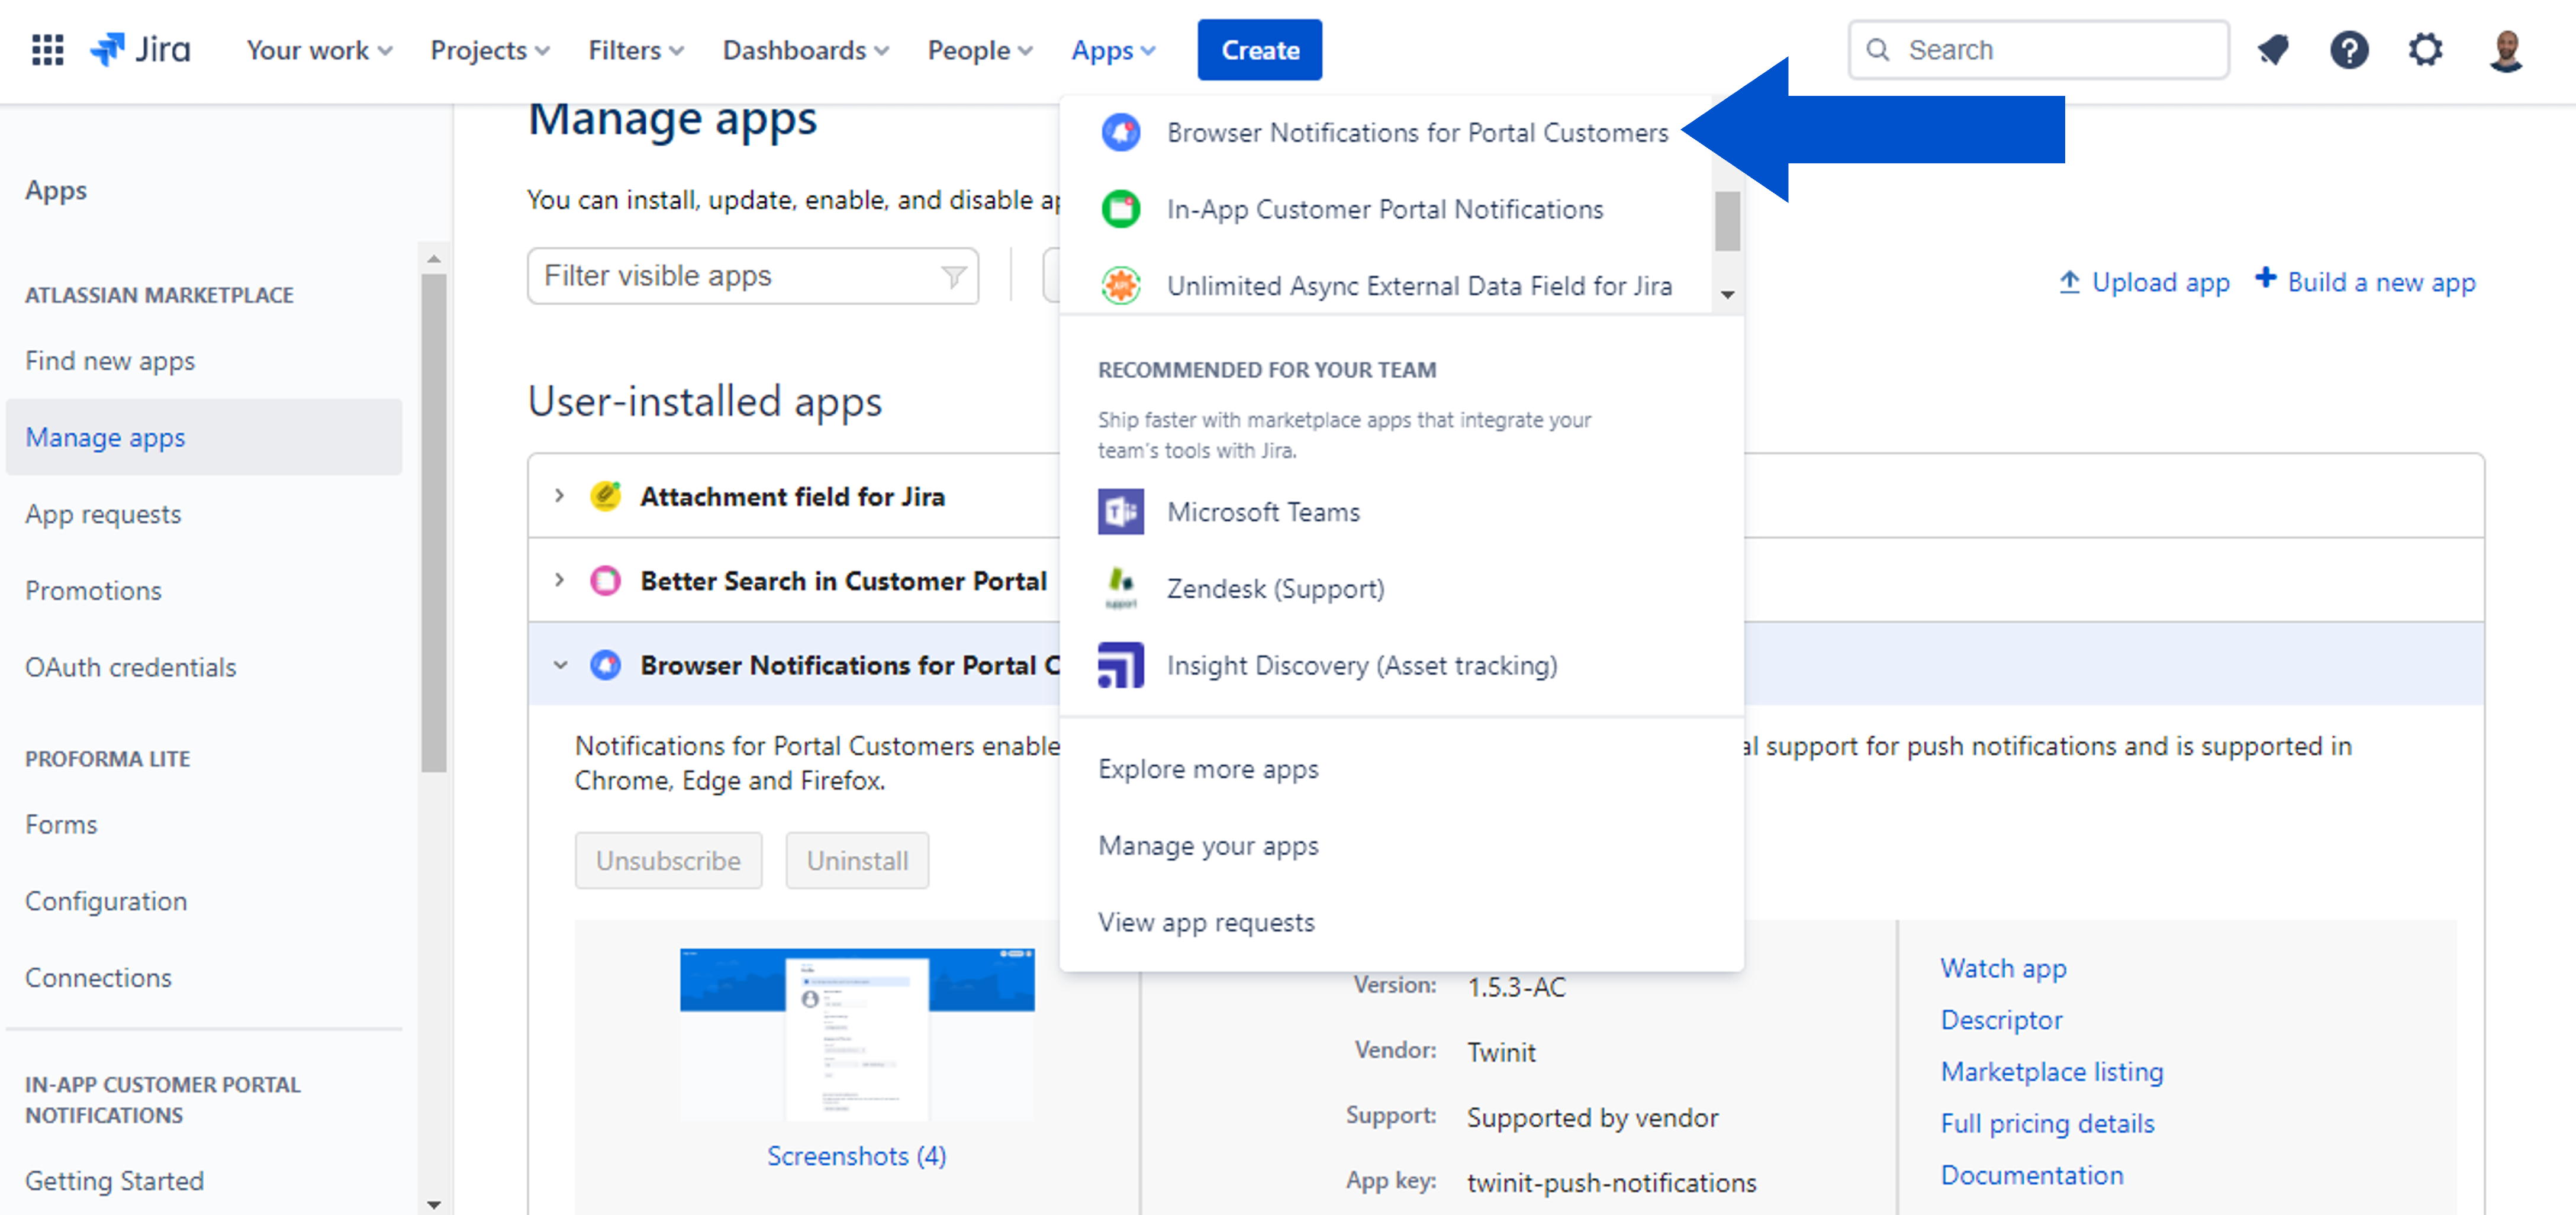This screenshot has height=1215, width=2576.
Task: Open Full pricing details link
Action: click(2047, 1124)
